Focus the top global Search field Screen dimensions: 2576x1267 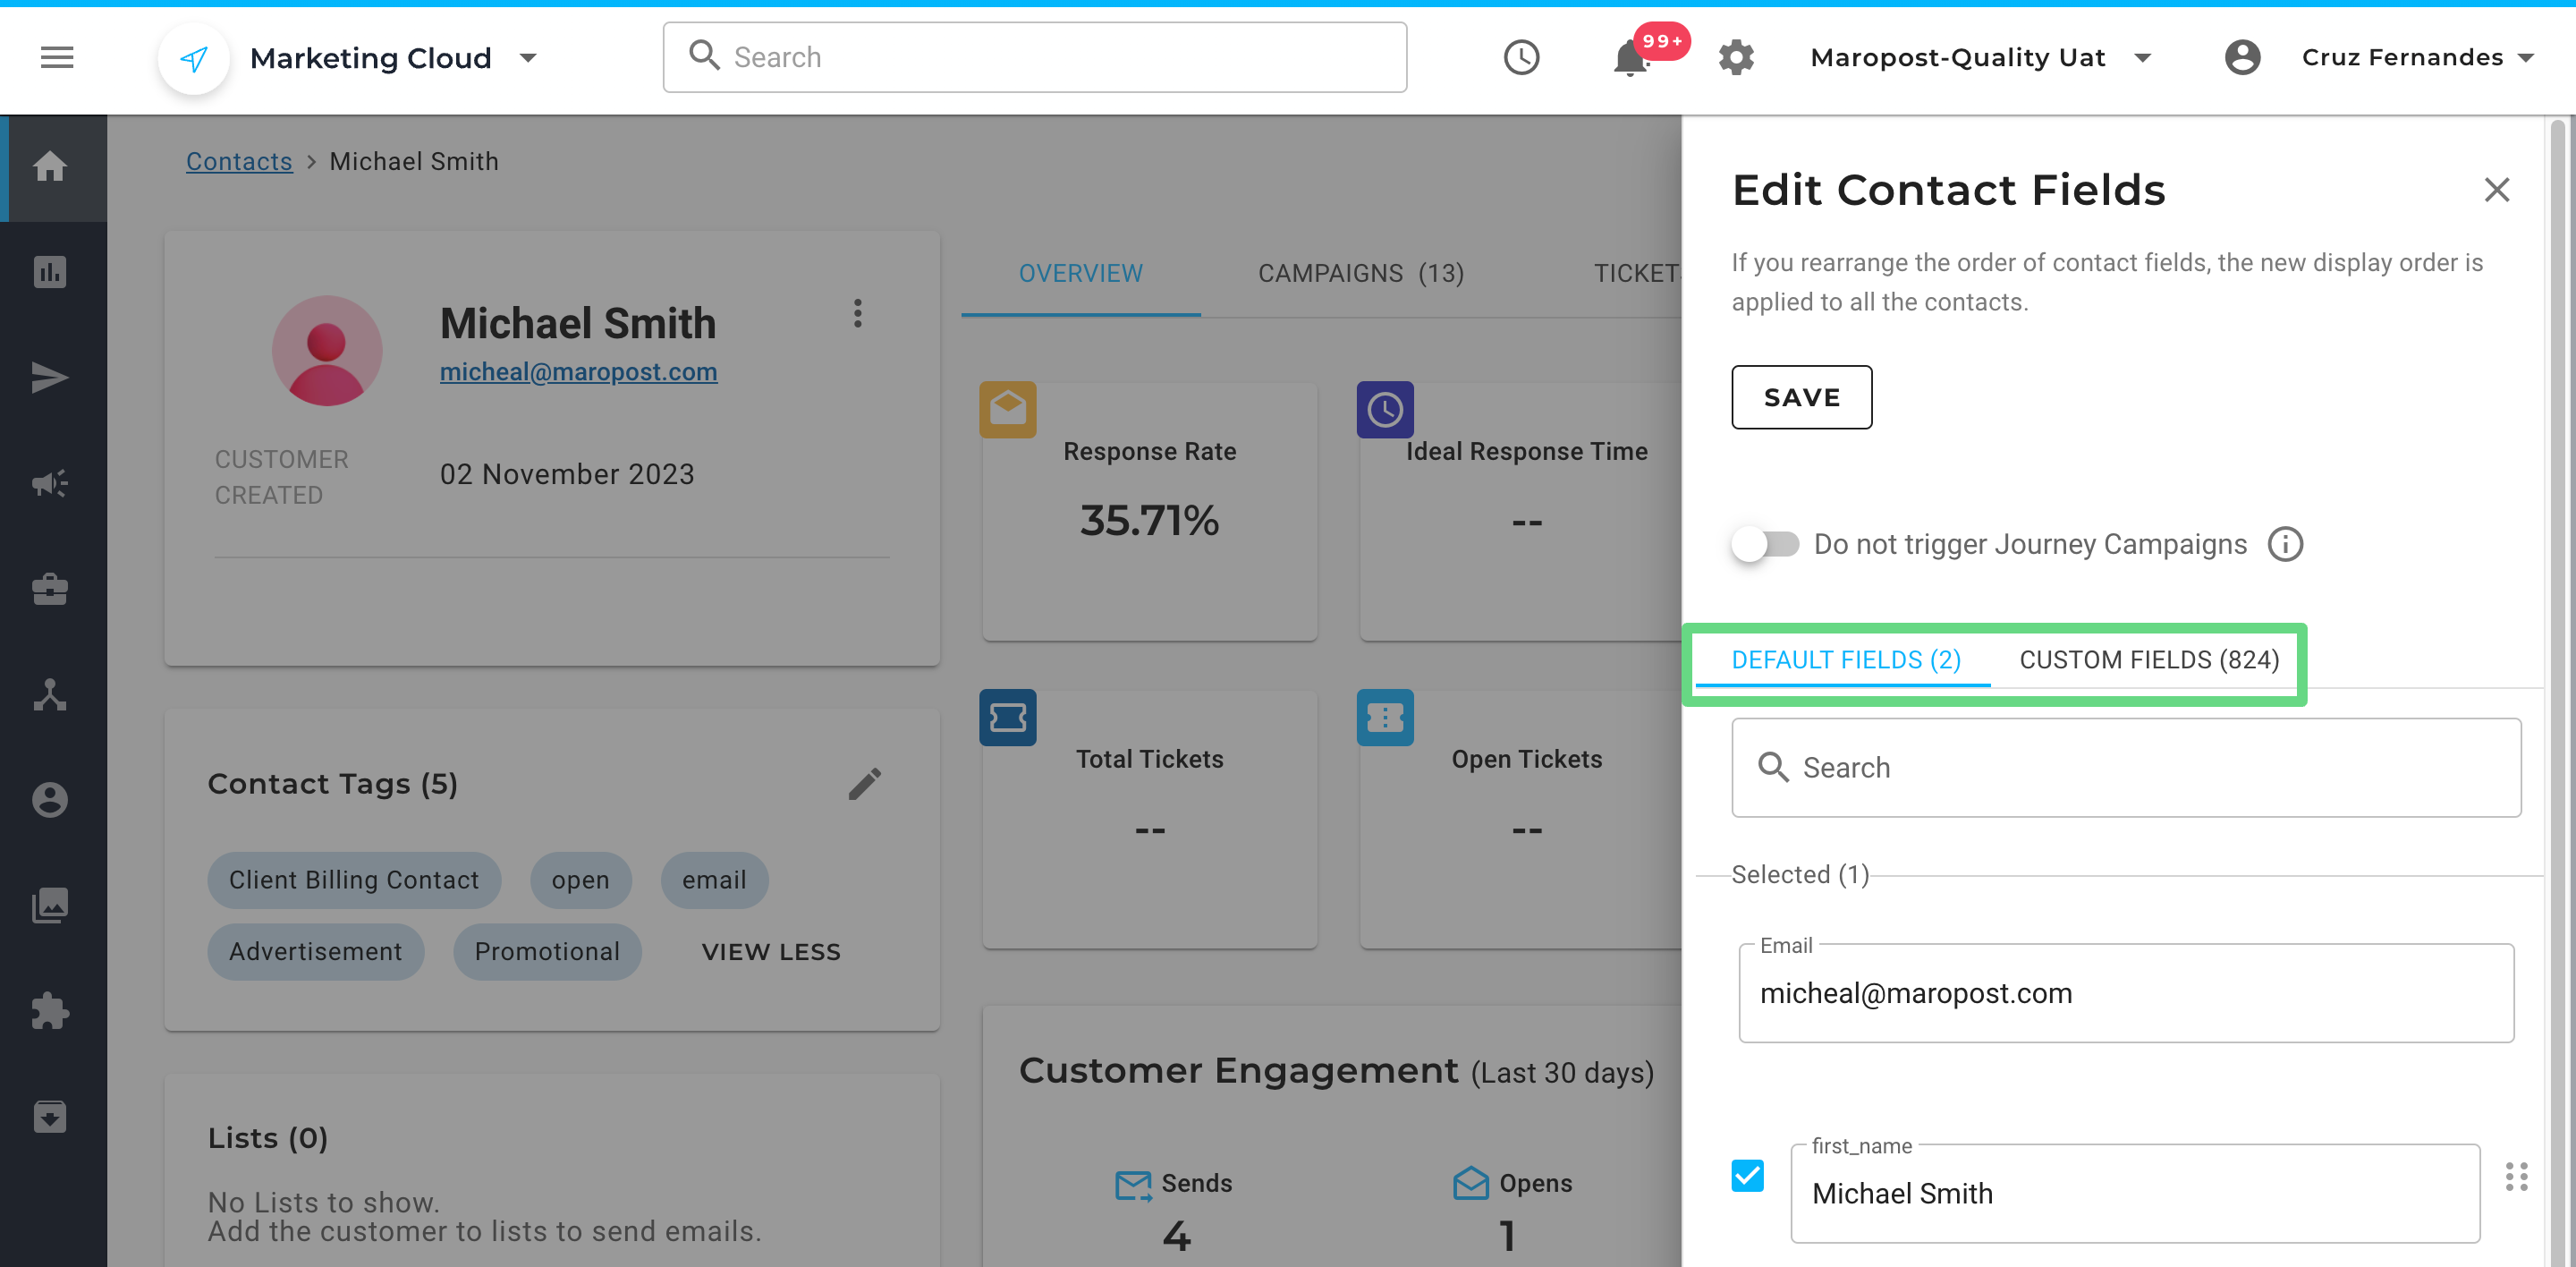[x=1034, y=57]
